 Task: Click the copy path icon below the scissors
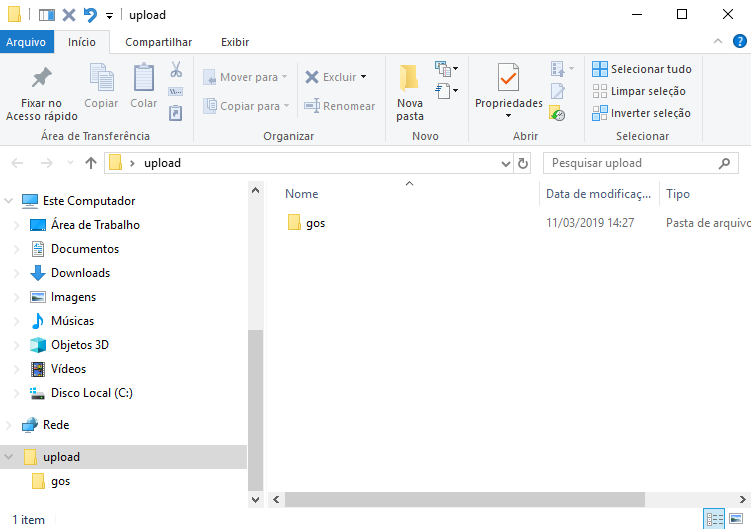(x=176, y=92)
